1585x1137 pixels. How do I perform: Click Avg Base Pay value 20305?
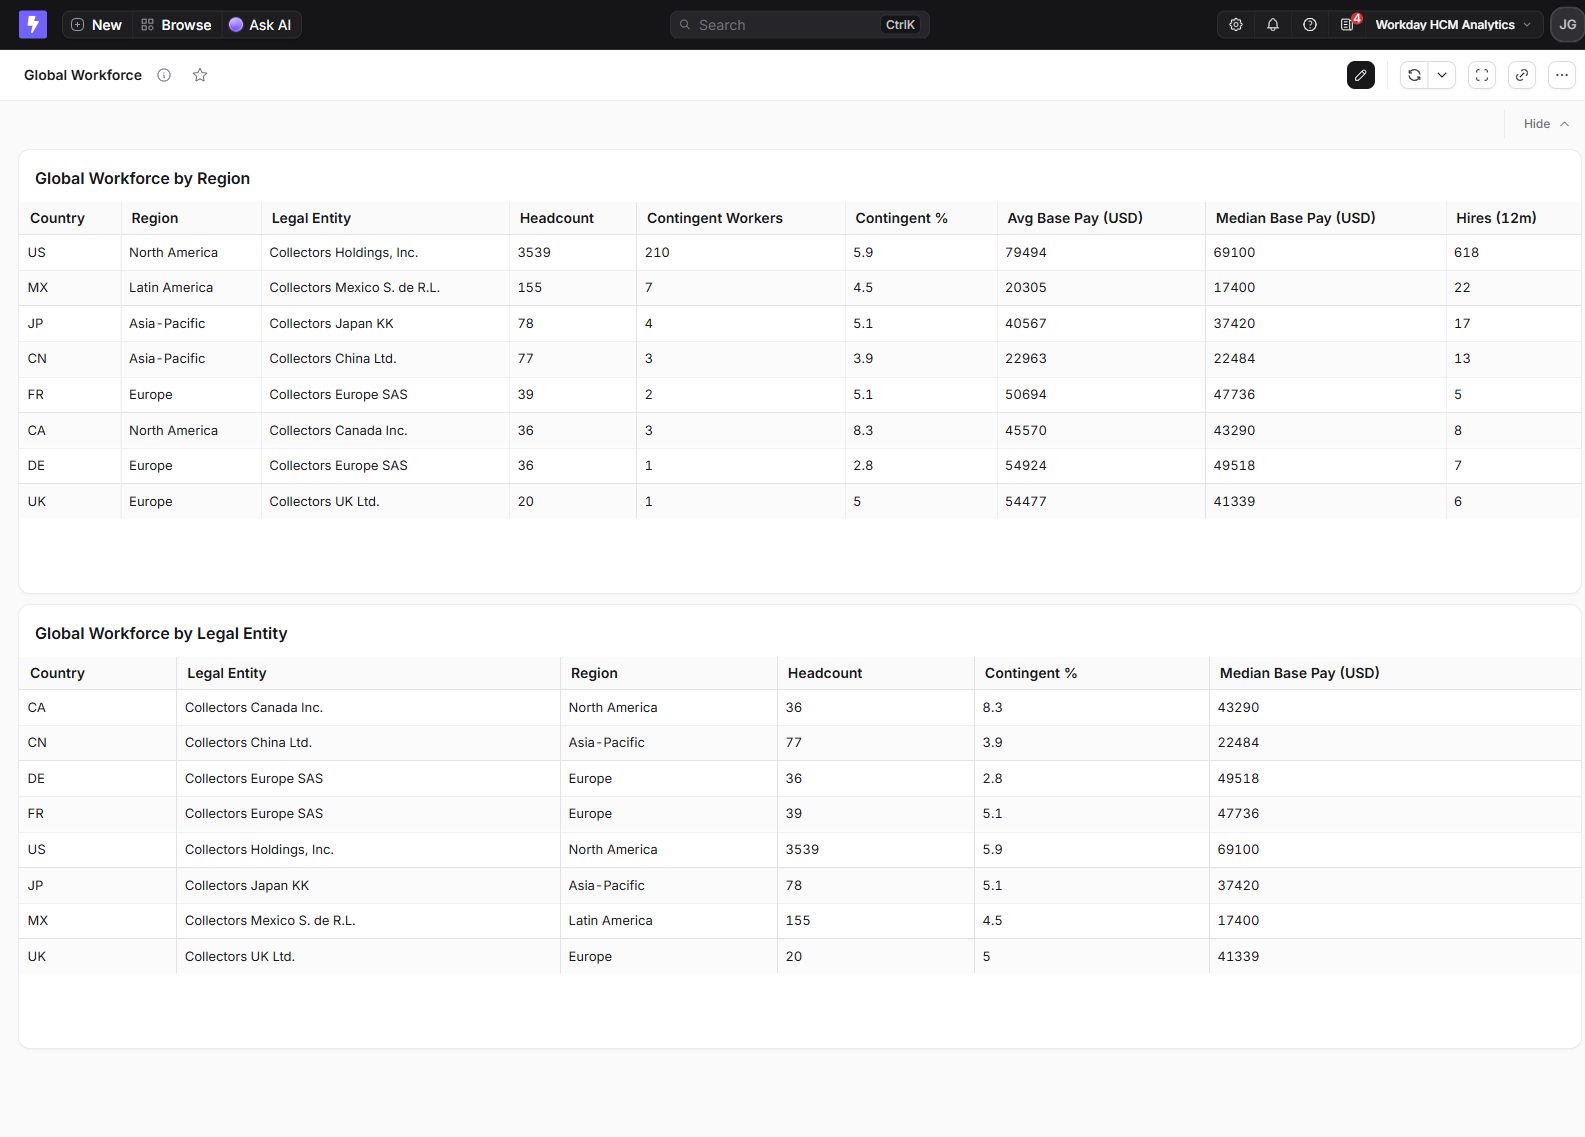point(1026,287)
